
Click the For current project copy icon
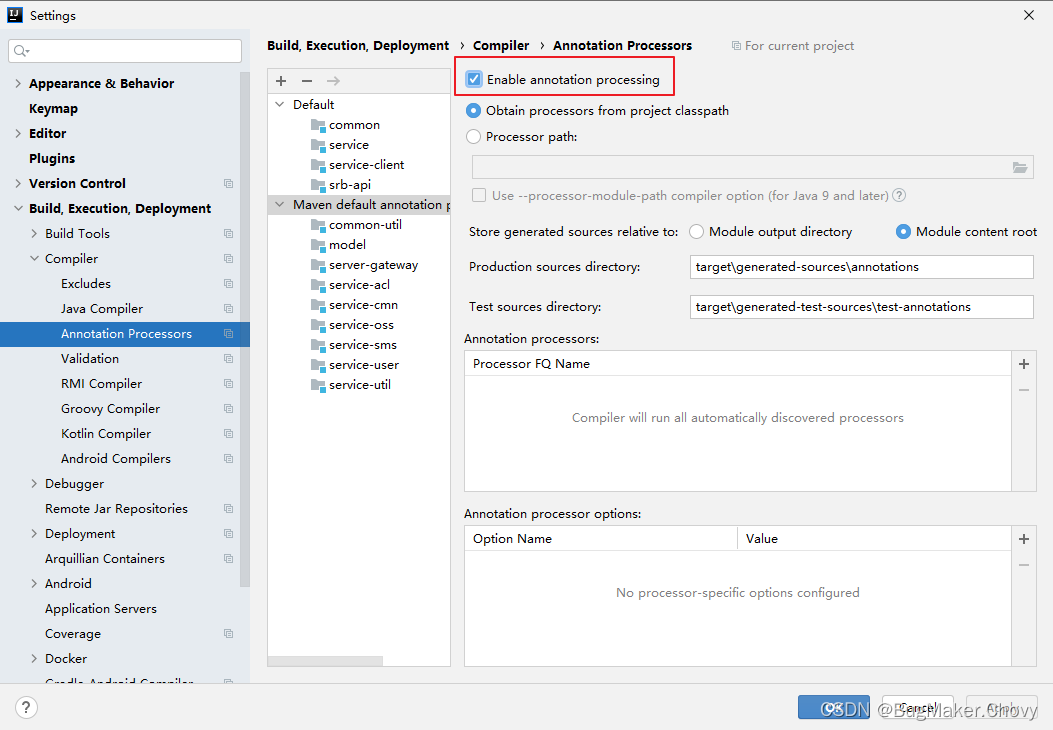pyautogui.click(x=736, y=46)
